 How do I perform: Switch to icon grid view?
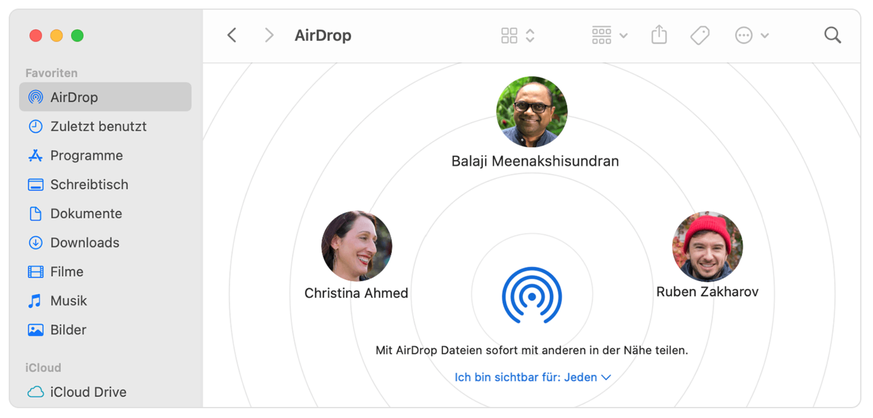(x=509, y=36)
